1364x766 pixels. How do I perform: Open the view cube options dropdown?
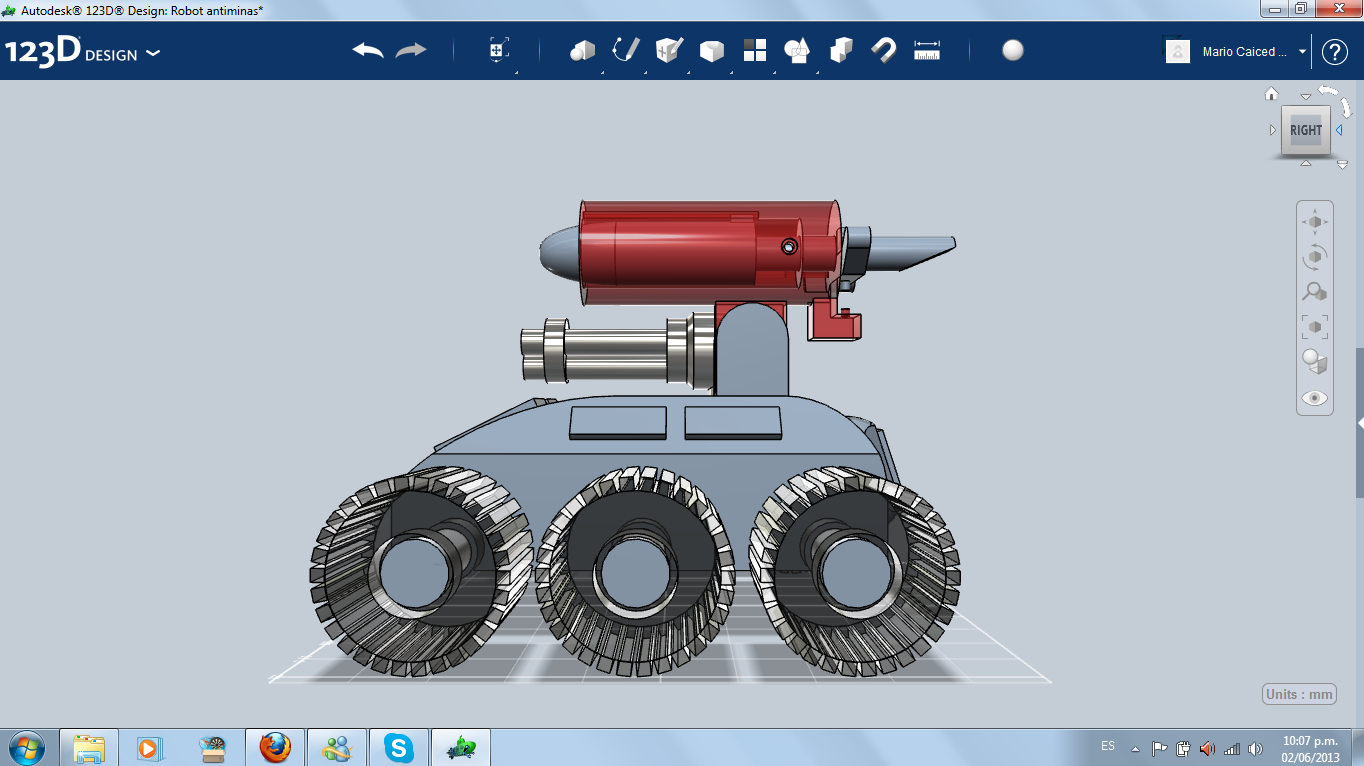[x=1342, y=164]
